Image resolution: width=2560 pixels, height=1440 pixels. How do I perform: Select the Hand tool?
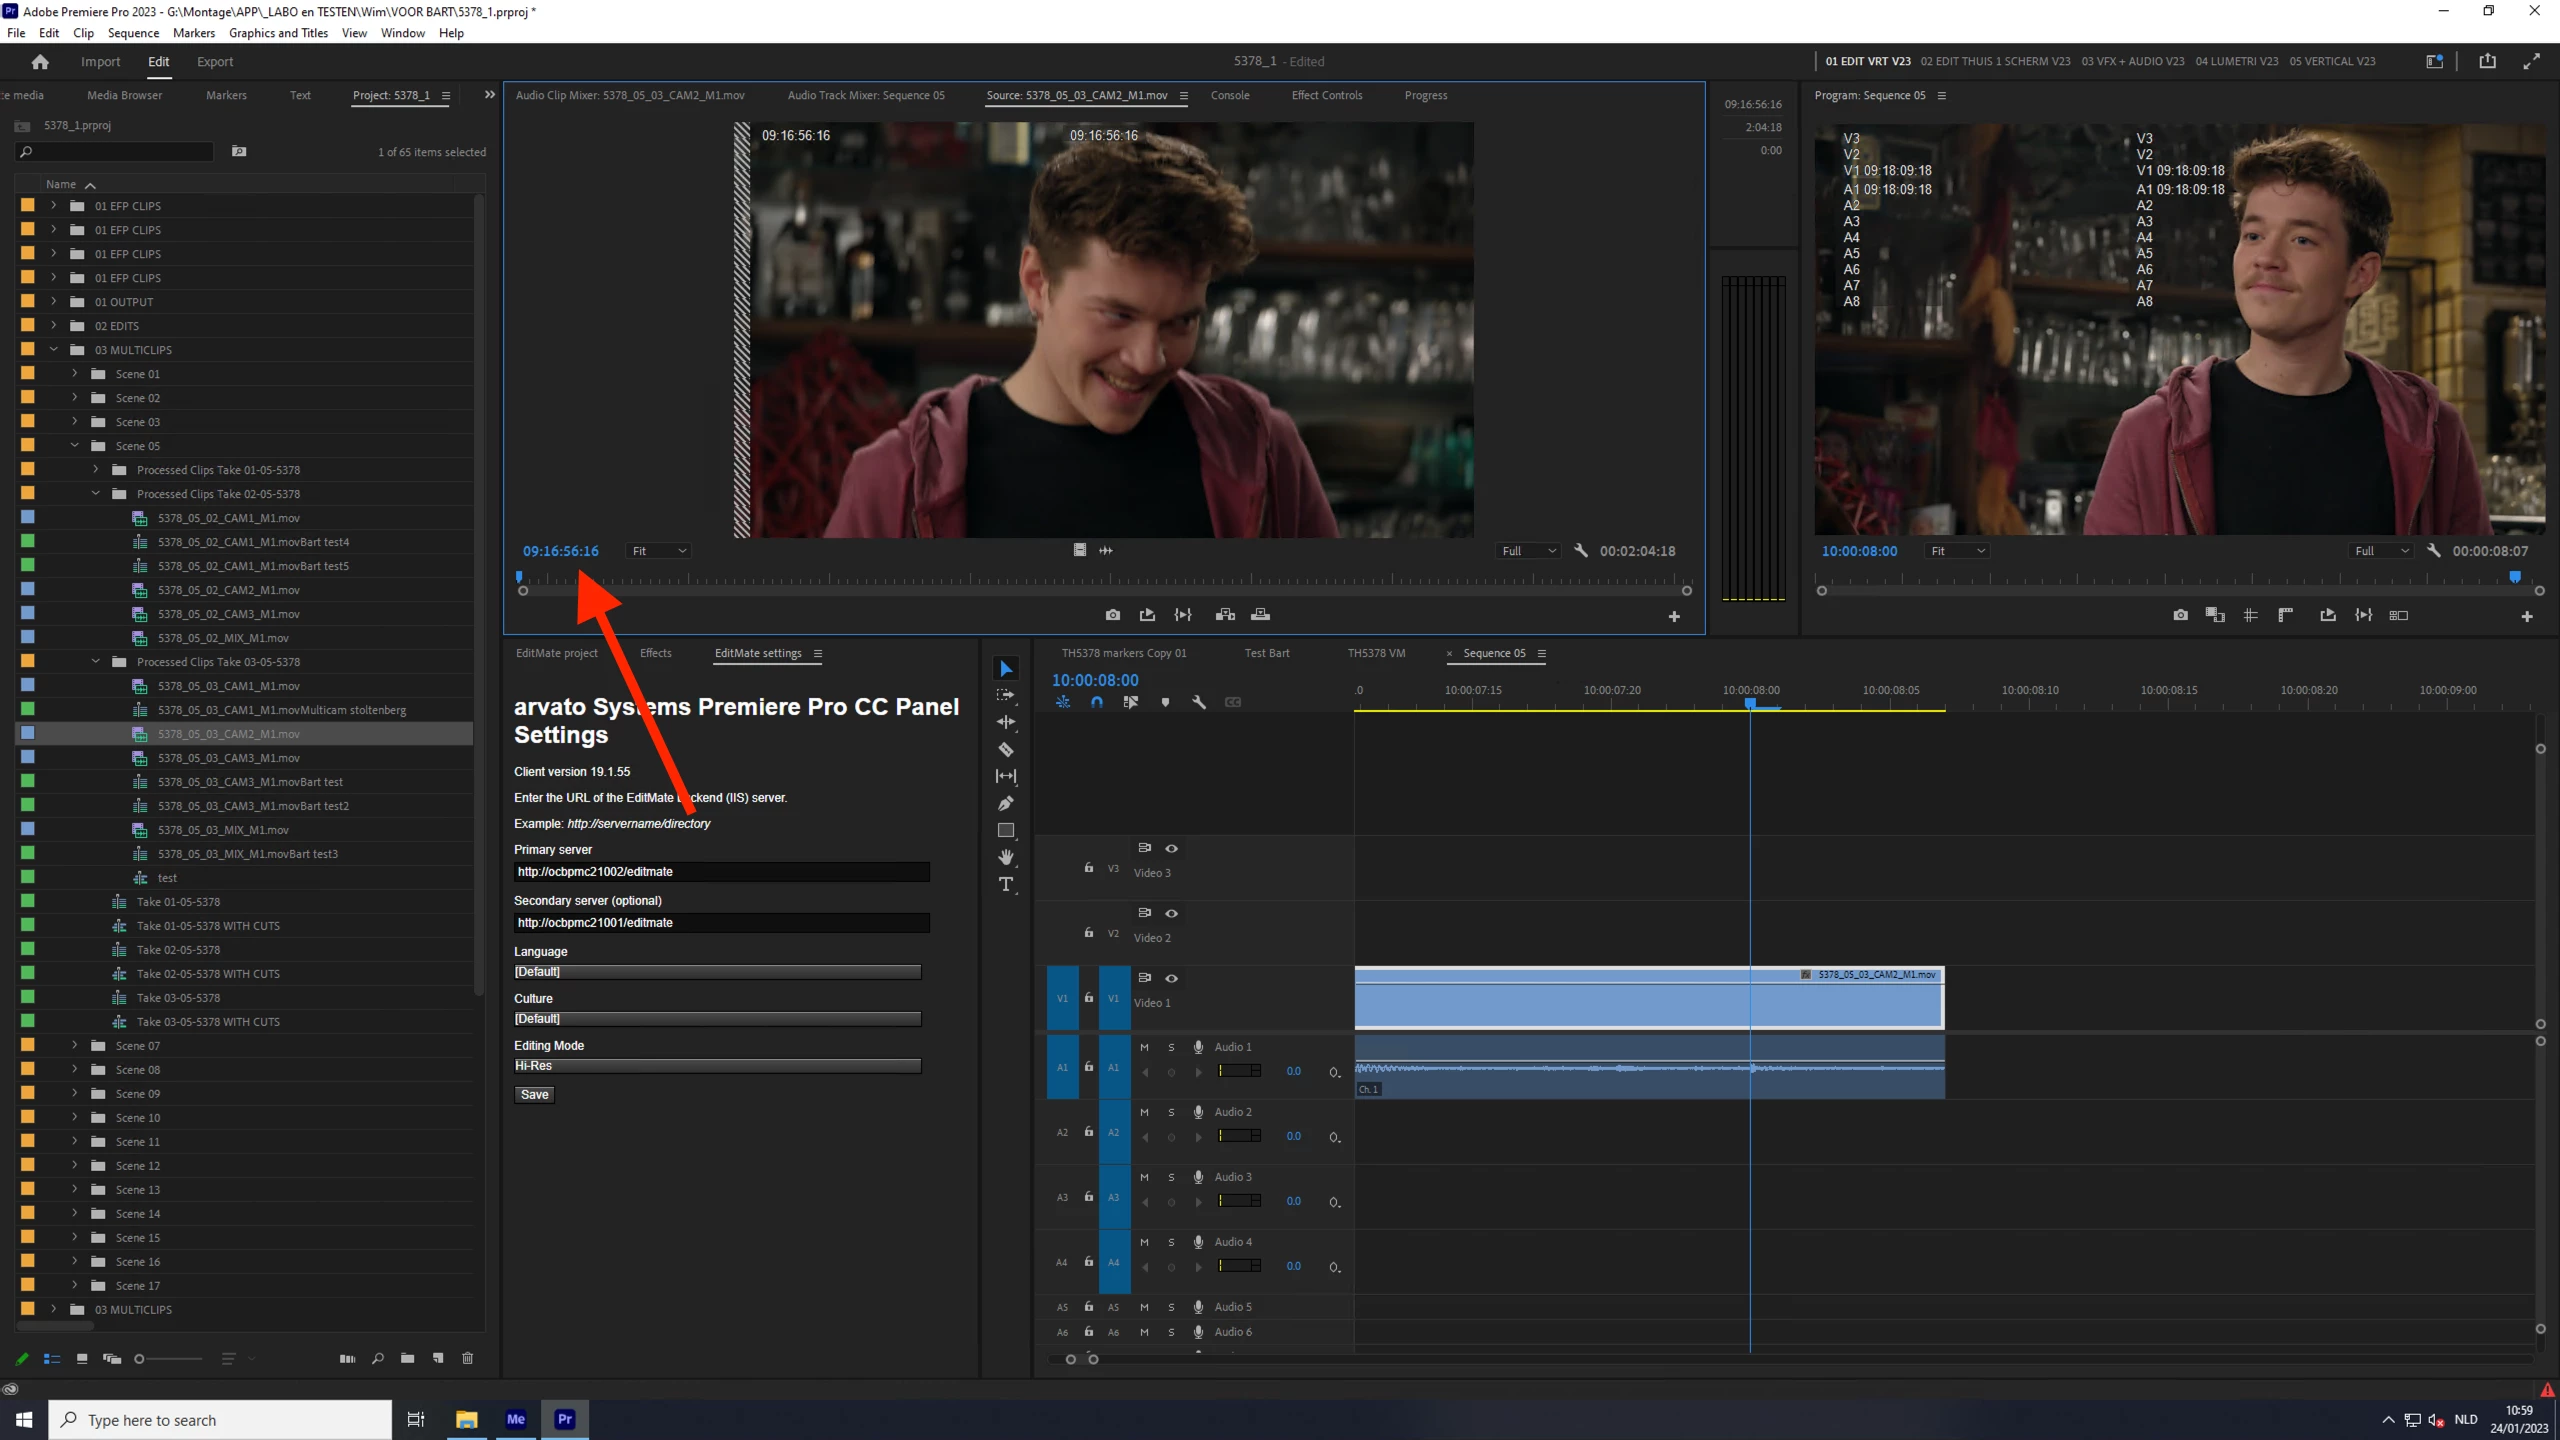(x=1006, y=857)
